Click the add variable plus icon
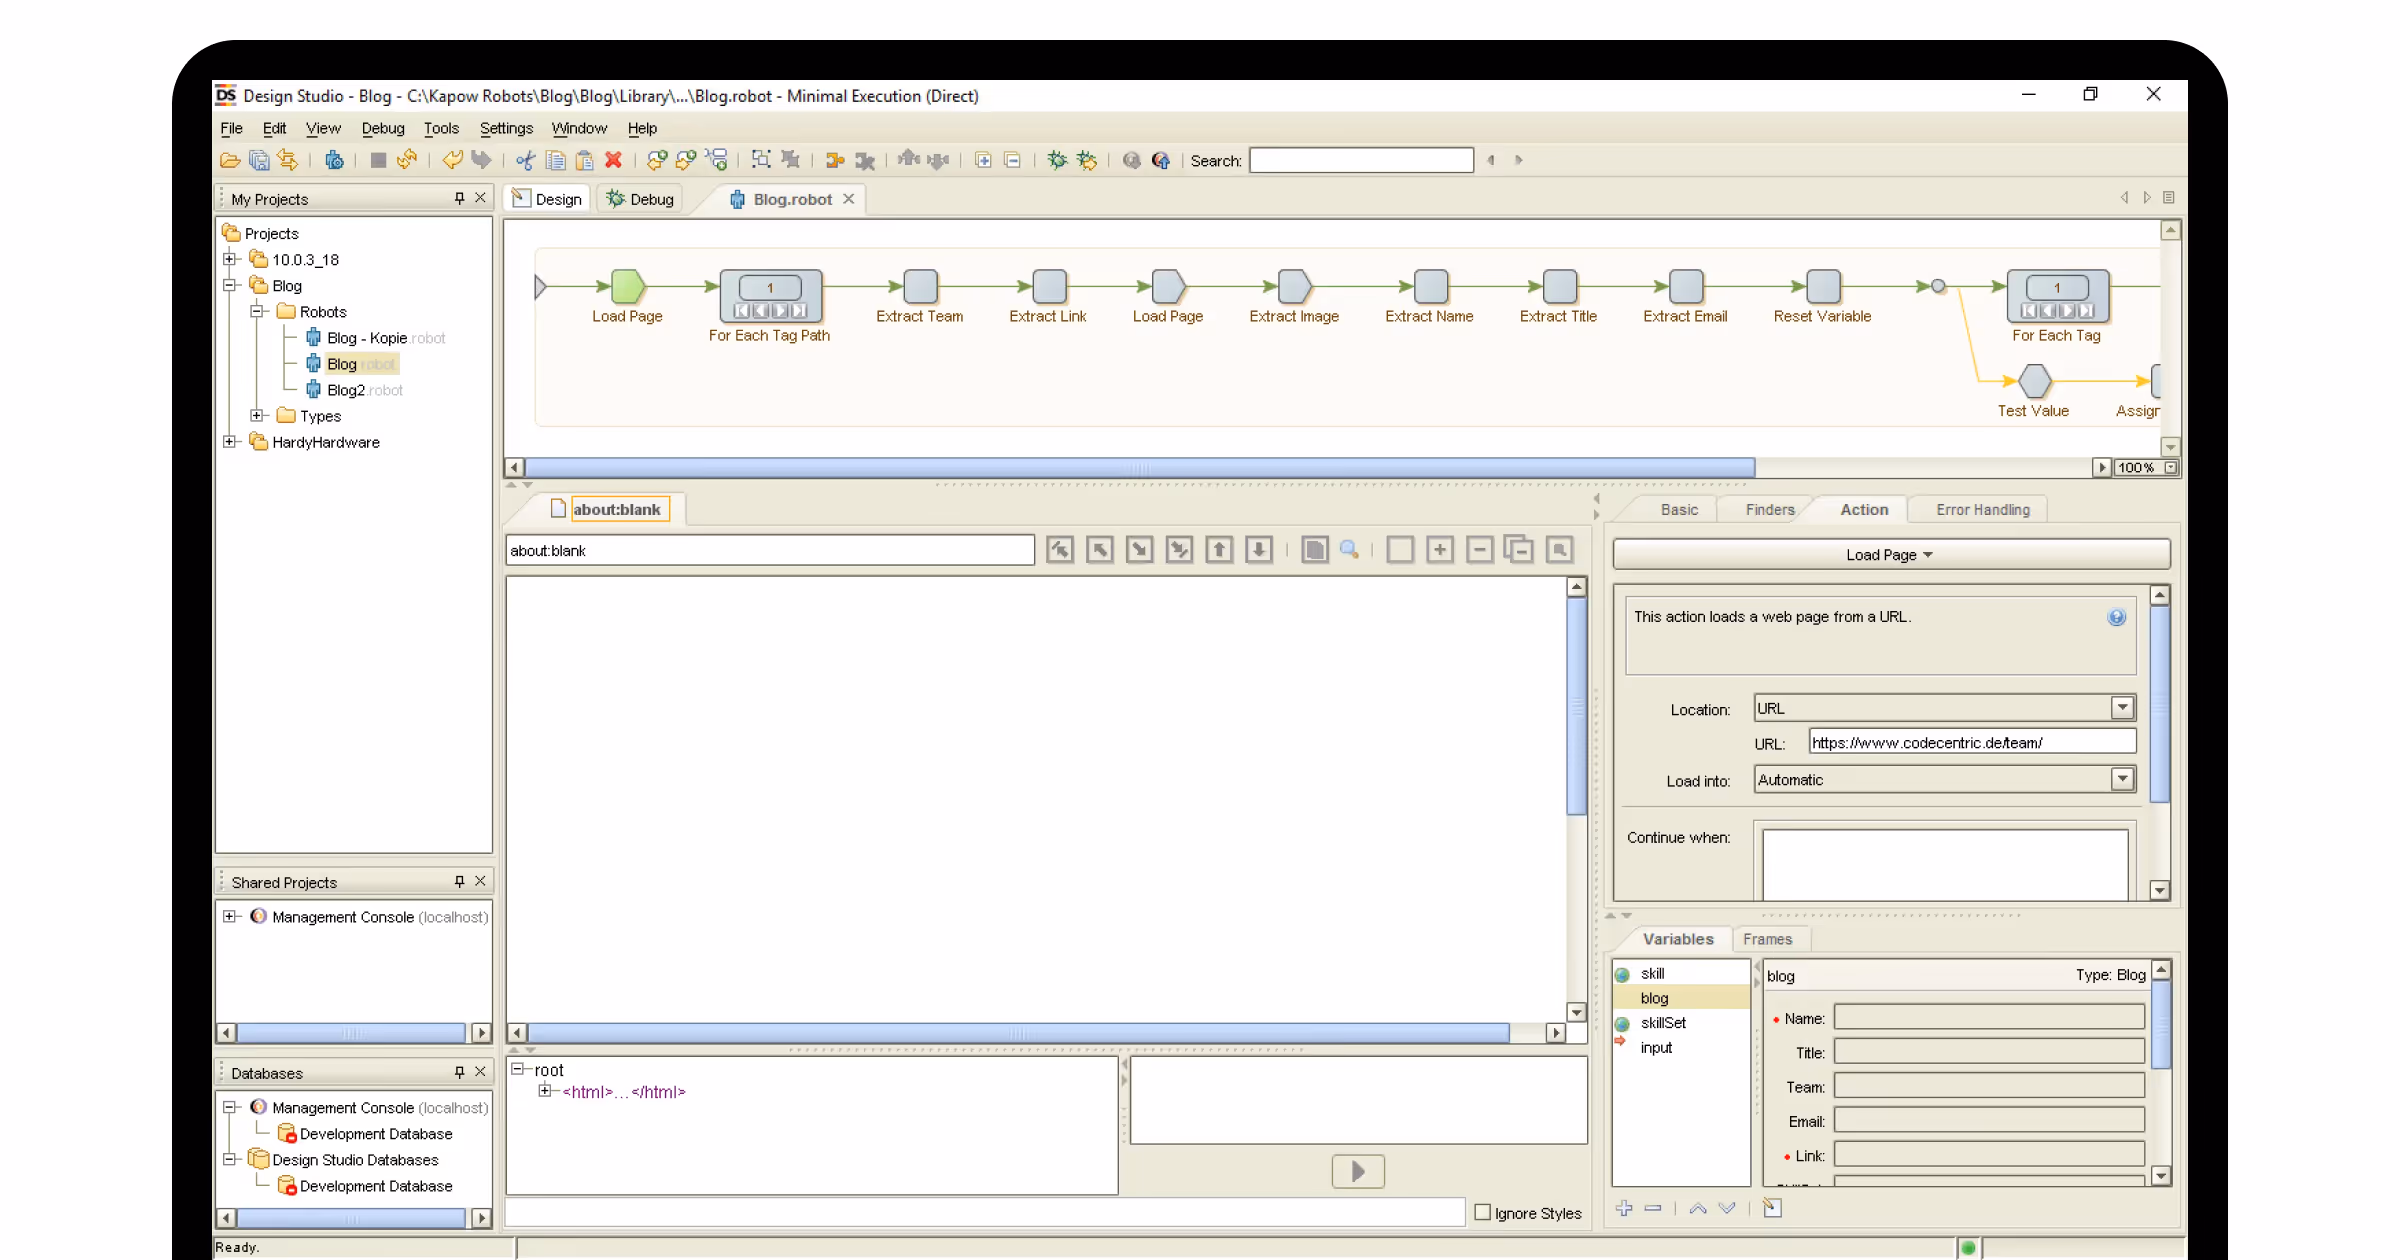This screenshot has width=2400, height=1260. pyautogui.click(x=1624, y=1208)
